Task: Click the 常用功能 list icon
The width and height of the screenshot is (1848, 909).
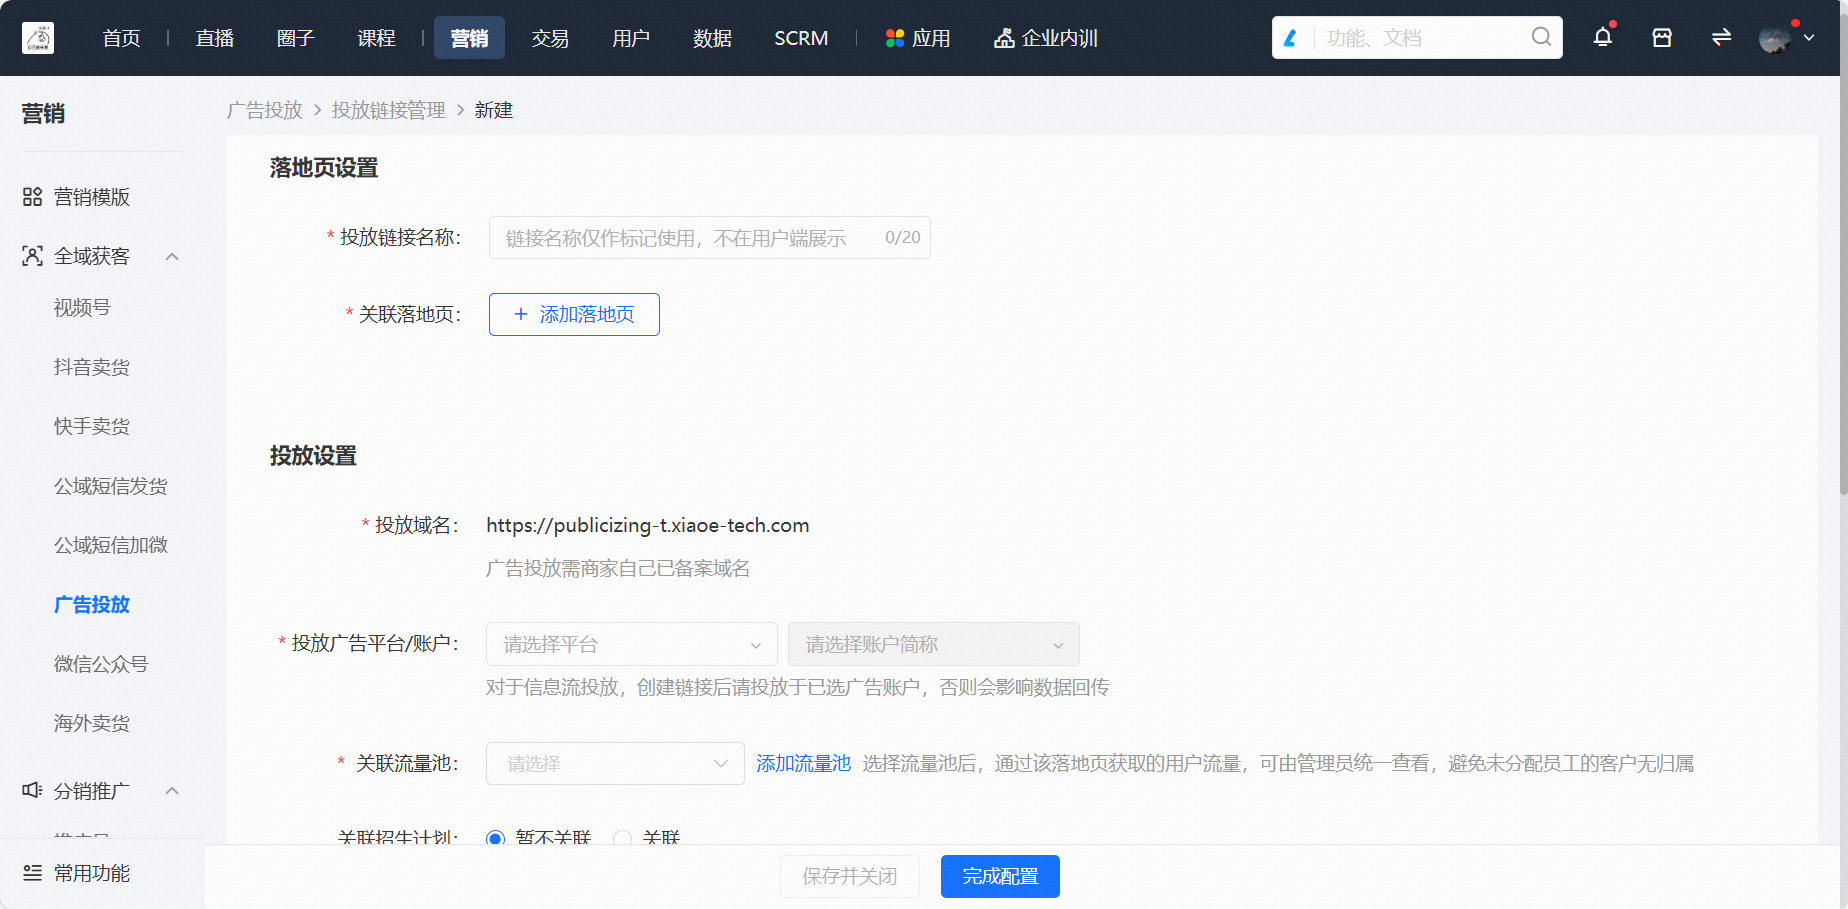Action: pyautogui.click(x=32, y=873)
